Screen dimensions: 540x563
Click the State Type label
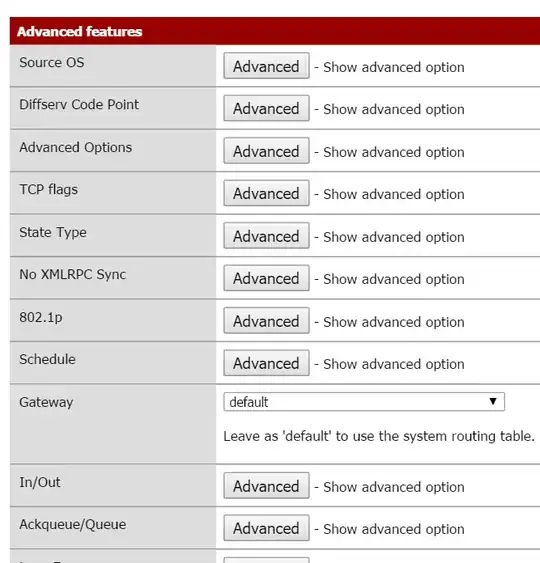point(53,233)
